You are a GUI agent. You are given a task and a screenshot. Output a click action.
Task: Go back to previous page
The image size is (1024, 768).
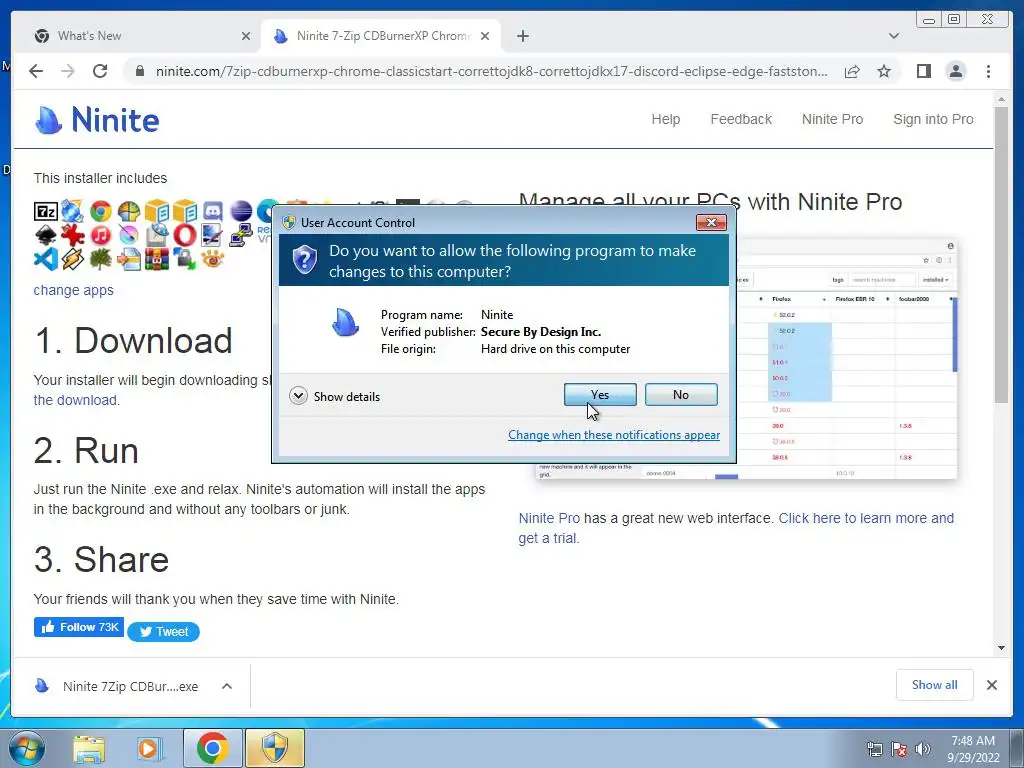click(36, 71)
